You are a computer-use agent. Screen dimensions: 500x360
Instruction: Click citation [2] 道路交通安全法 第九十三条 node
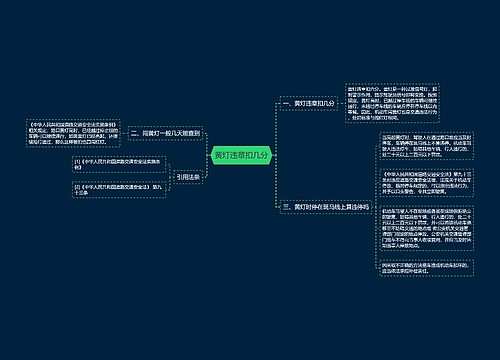pyautogui.click(x=119, y=189)
